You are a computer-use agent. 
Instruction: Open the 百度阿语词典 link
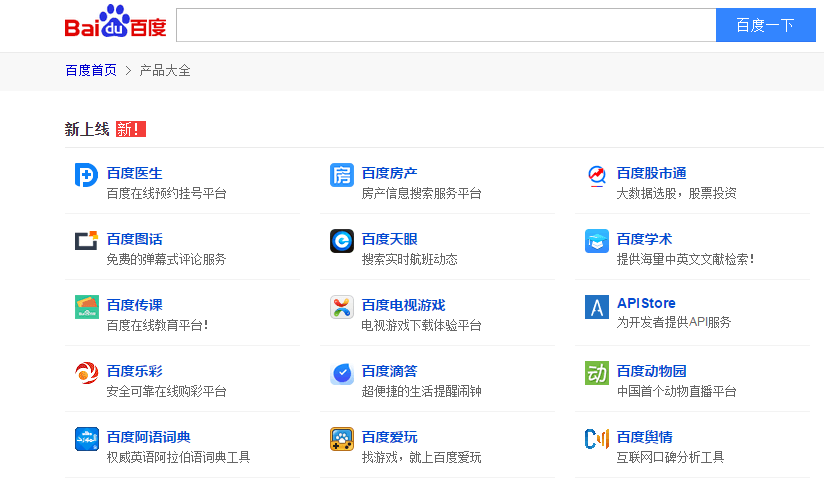point(149,437)
